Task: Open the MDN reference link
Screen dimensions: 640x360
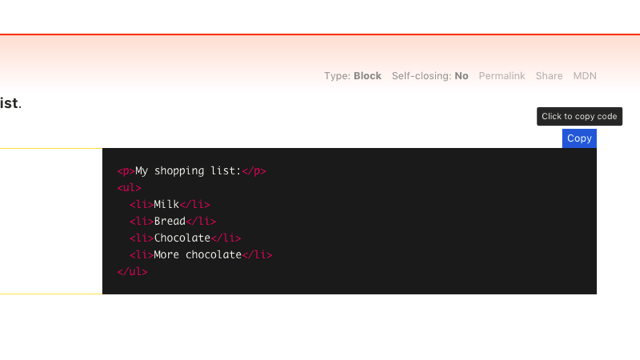Action: click(584, 76)
